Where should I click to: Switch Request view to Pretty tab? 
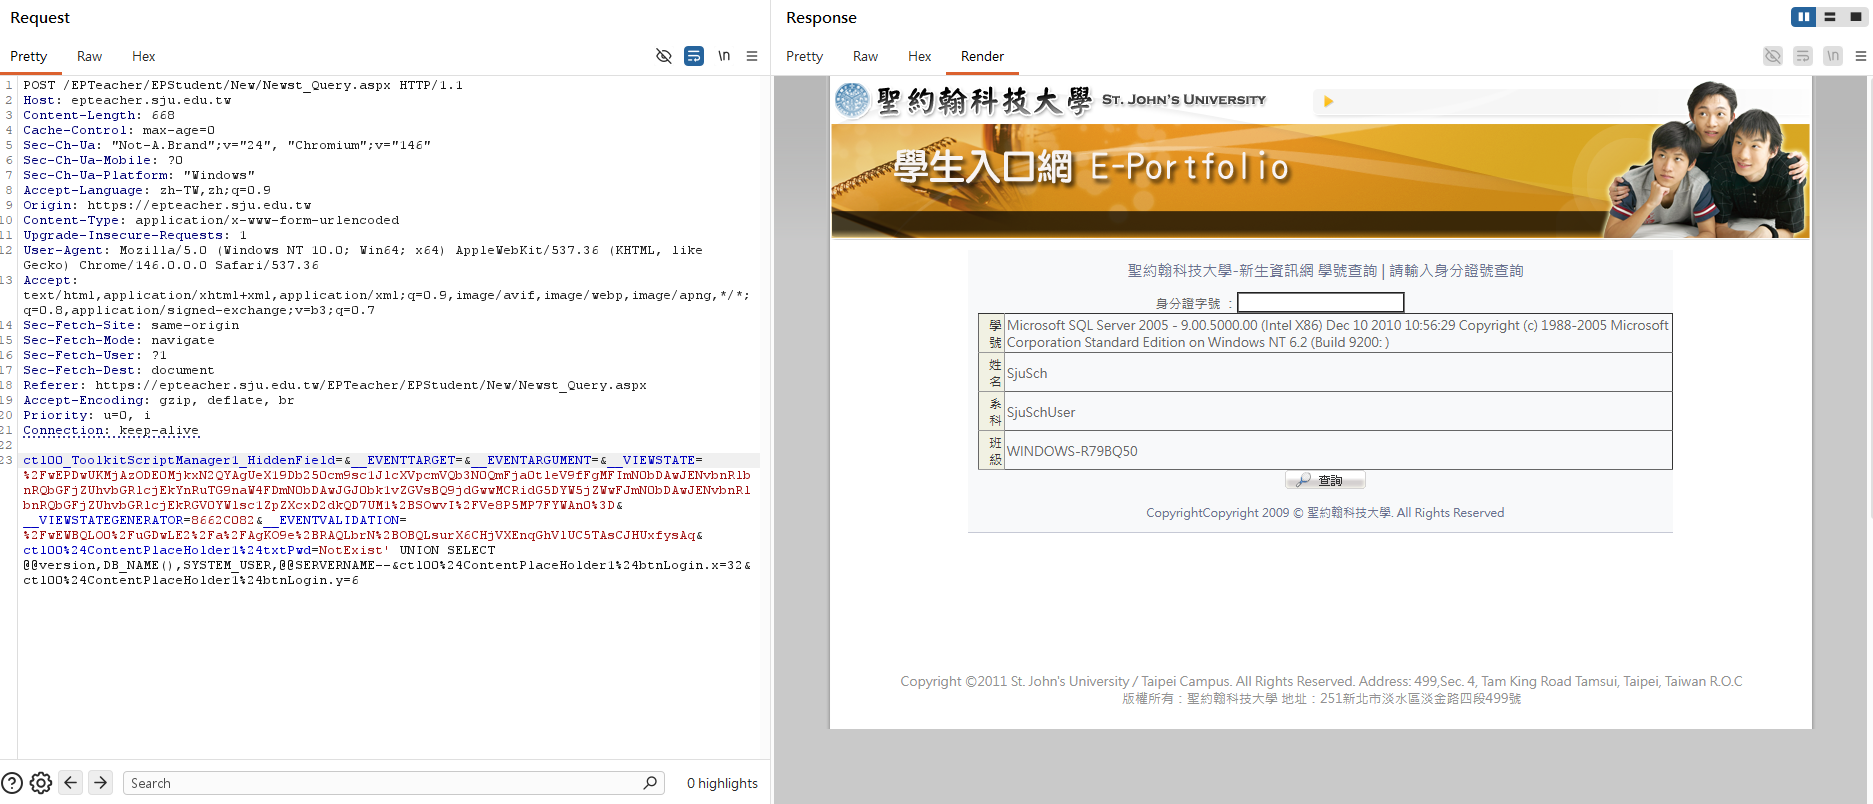click(x=29, y=56)
